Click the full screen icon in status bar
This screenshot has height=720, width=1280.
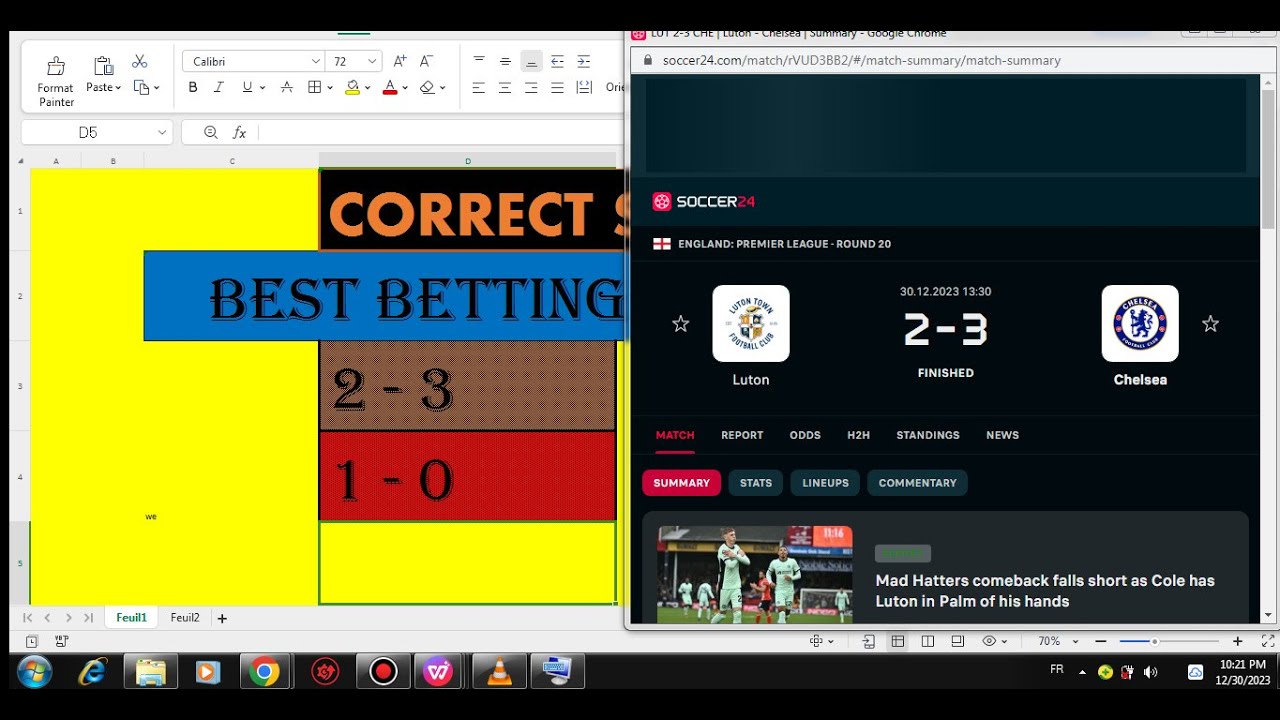[1268, 641]
